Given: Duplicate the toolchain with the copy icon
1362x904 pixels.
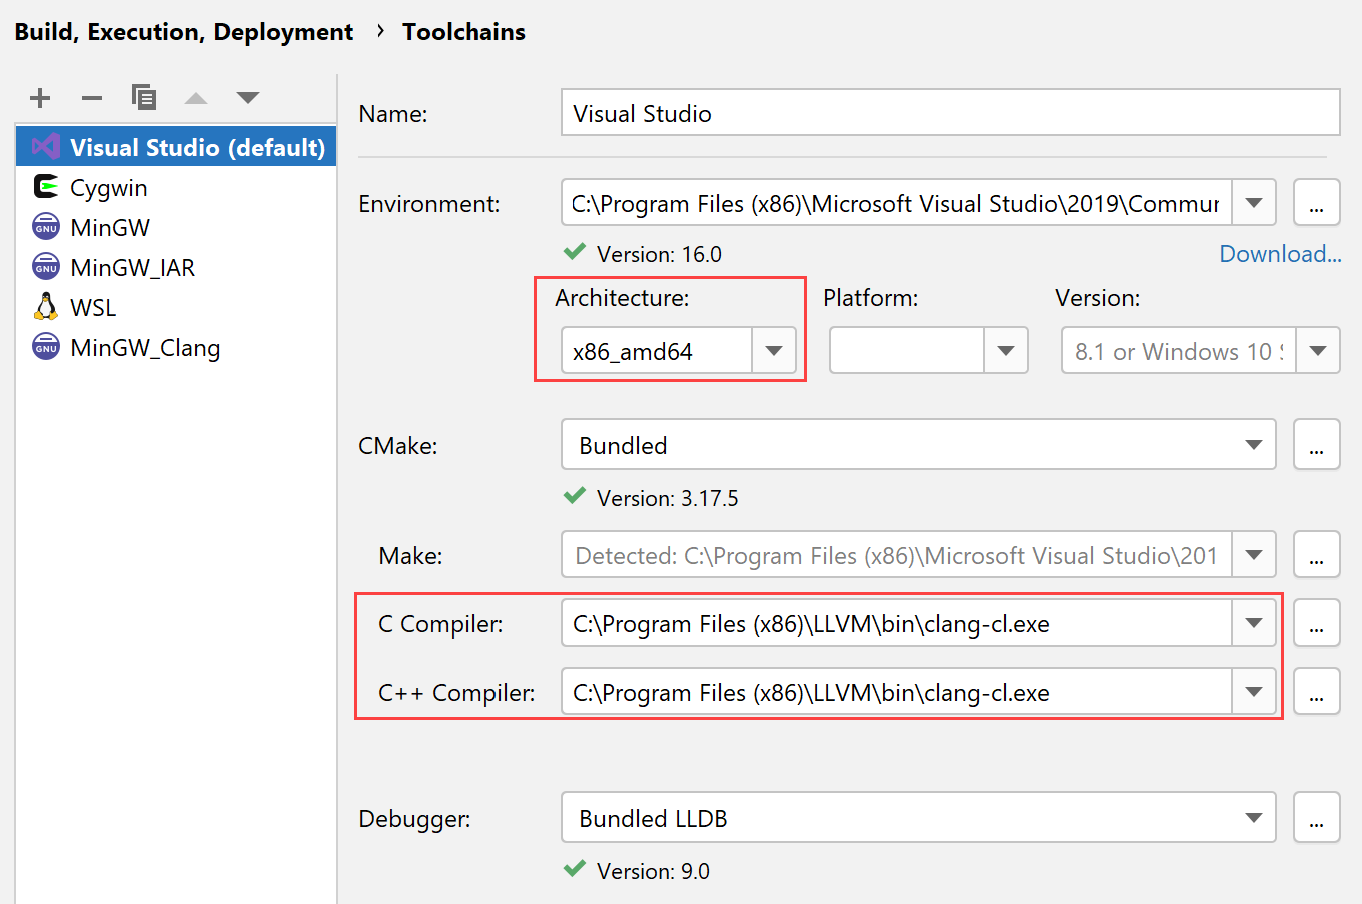Looking at the screenshot, I should pyautogui.click(x=144, y=98).
